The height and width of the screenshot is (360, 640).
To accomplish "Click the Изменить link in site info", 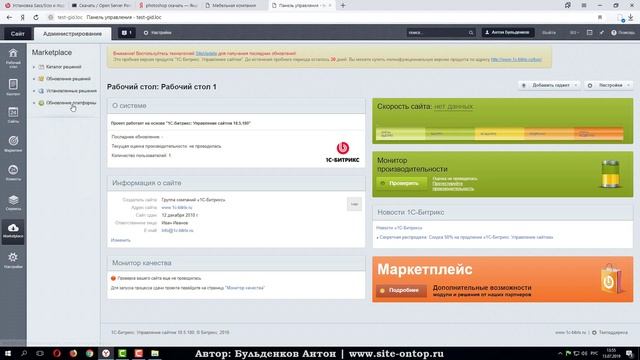I will pos(121,240).
